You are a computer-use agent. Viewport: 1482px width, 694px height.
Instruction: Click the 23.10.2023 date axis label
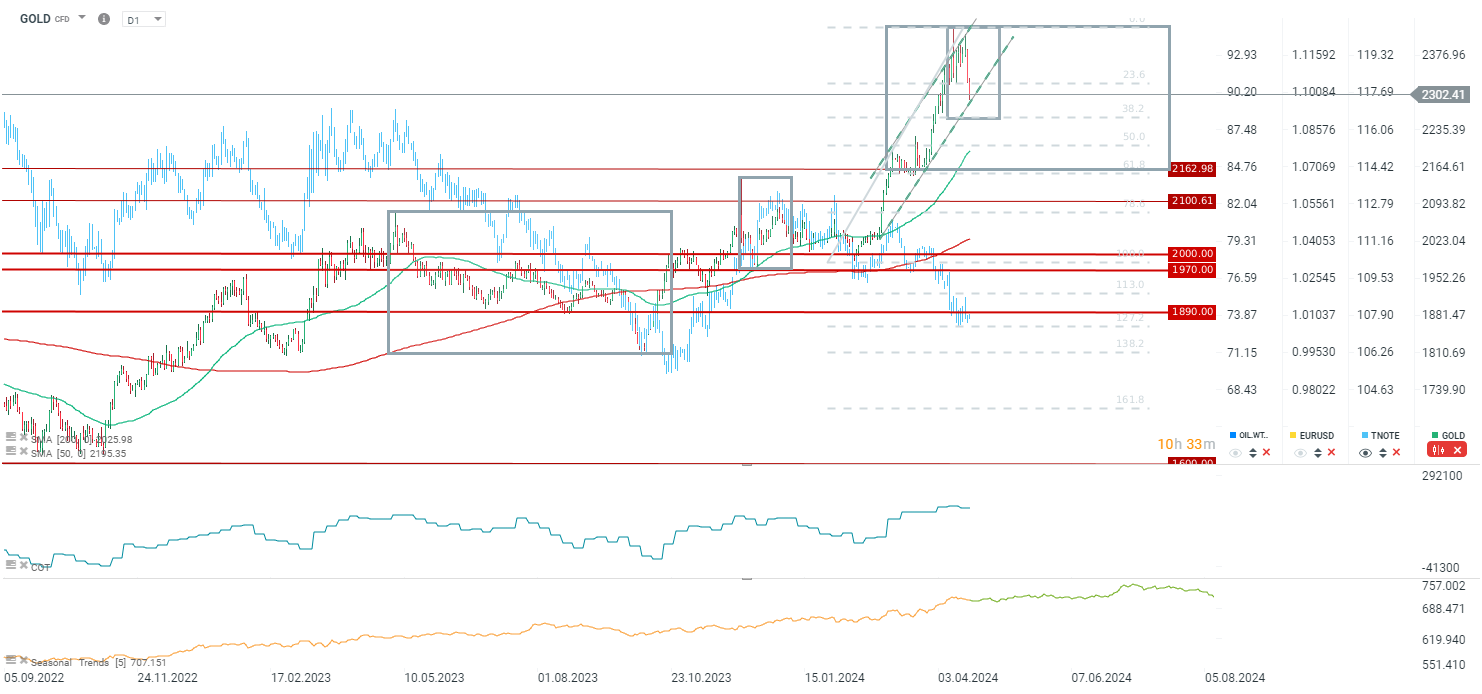700,677
